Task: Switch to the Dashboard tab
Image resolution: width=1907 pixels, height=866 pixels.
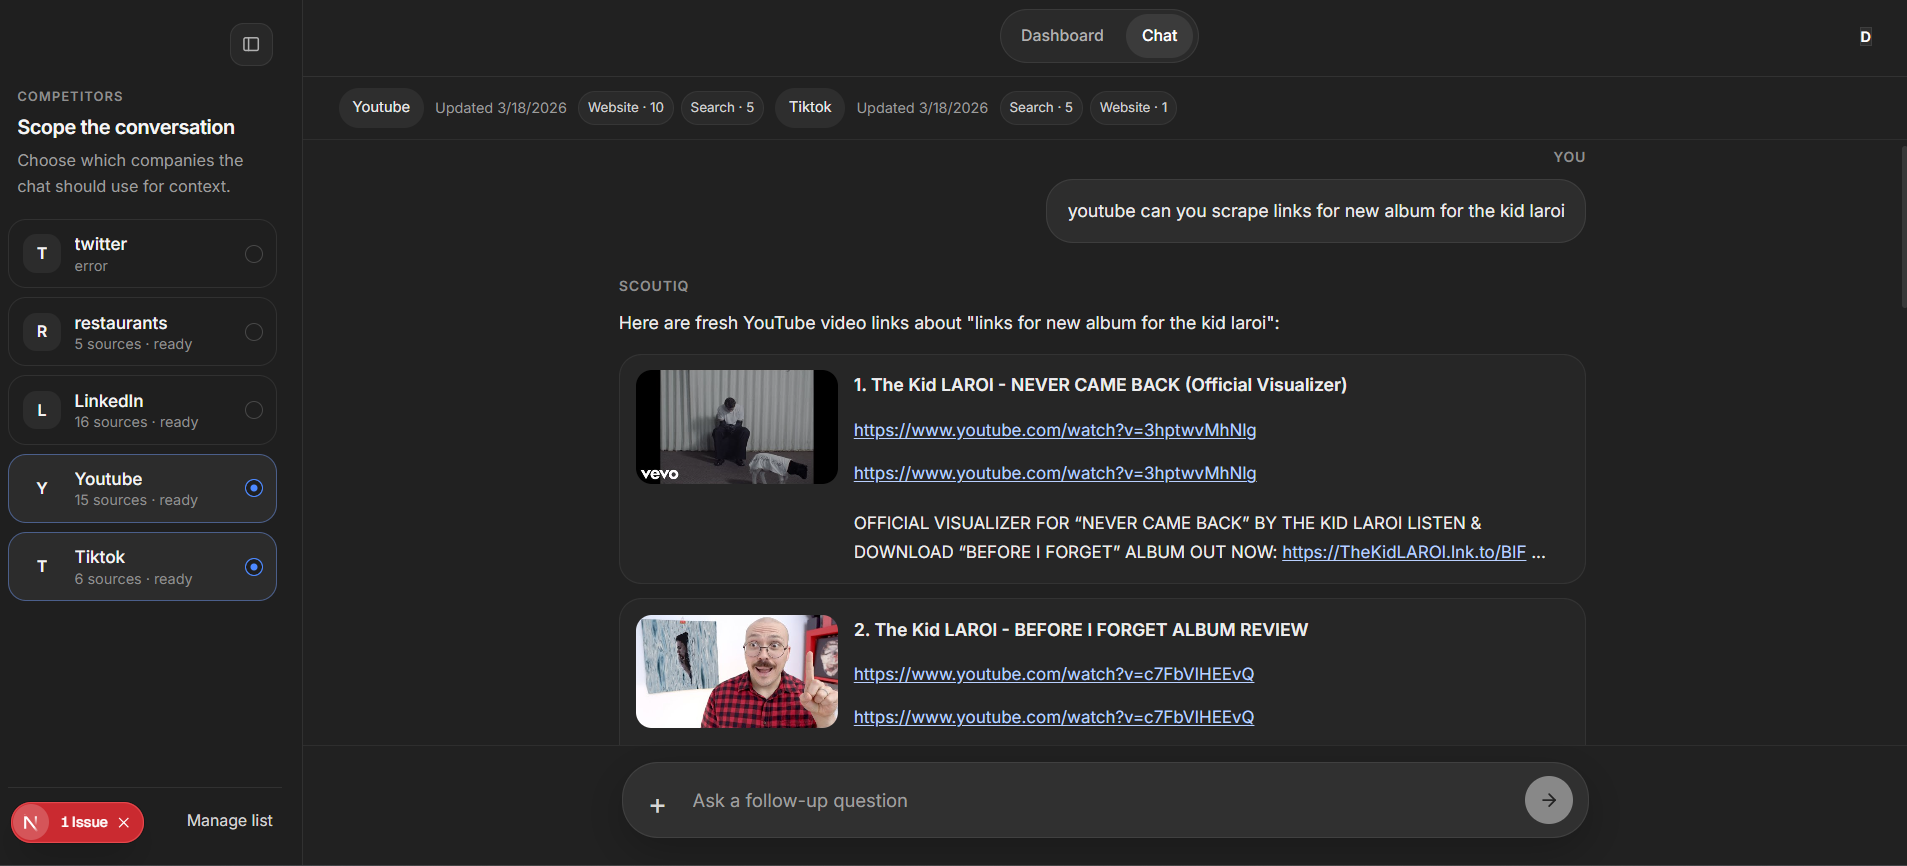Action: 1062,36
